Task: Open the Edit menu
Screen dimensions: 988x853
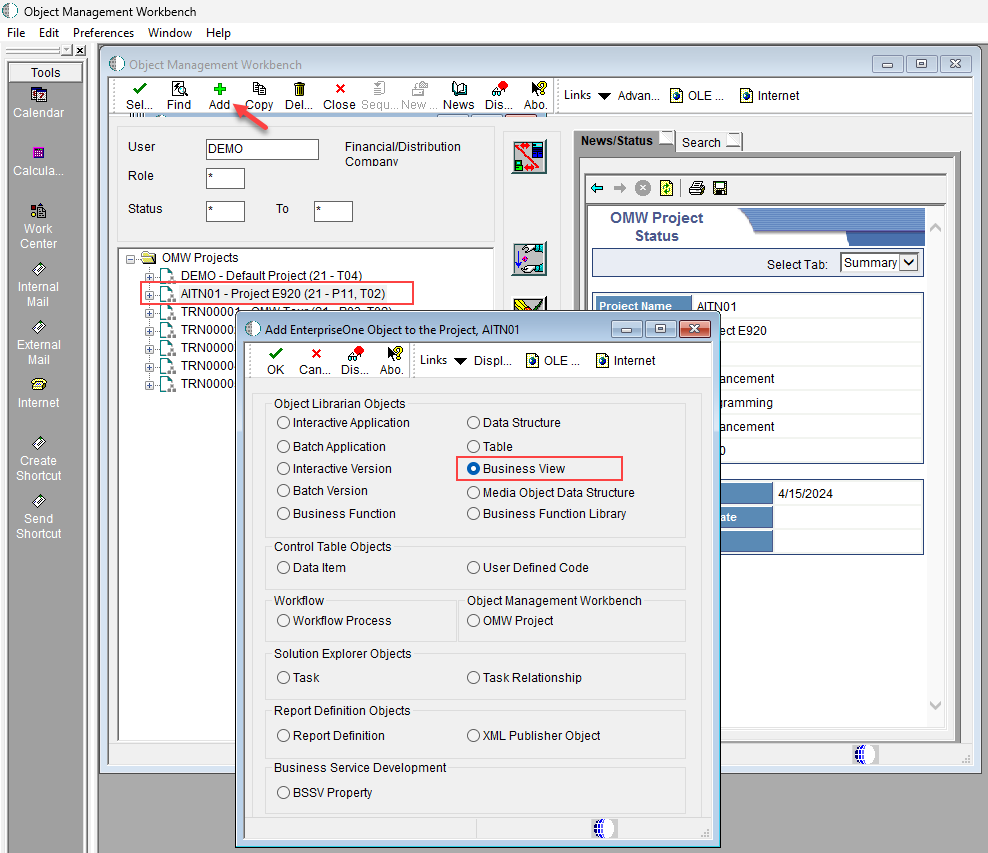Action: [49, 33]
